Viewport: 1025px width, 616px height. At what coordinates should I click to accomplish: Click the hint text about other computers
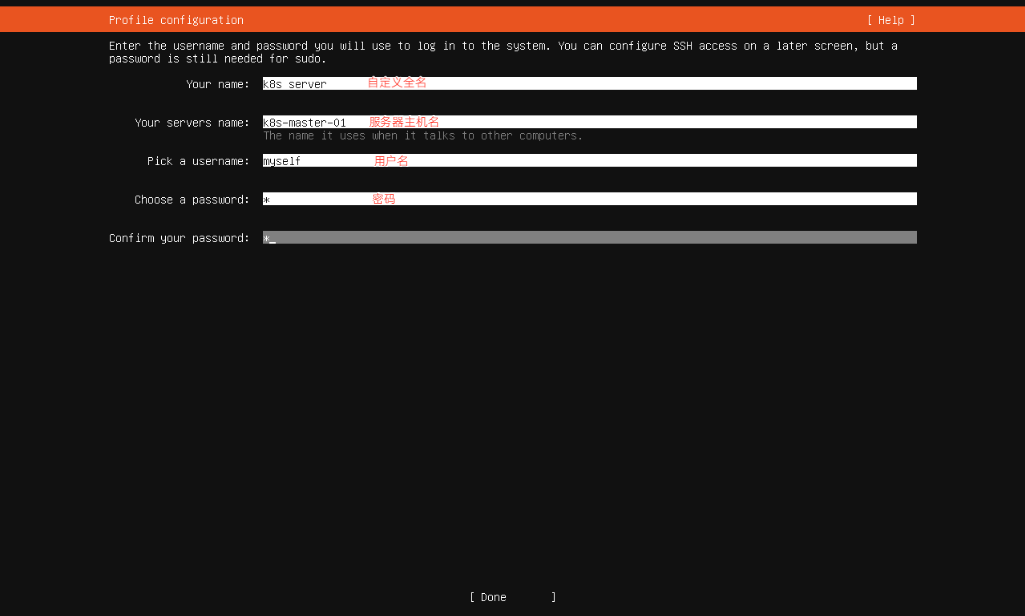tap(422, 136)
